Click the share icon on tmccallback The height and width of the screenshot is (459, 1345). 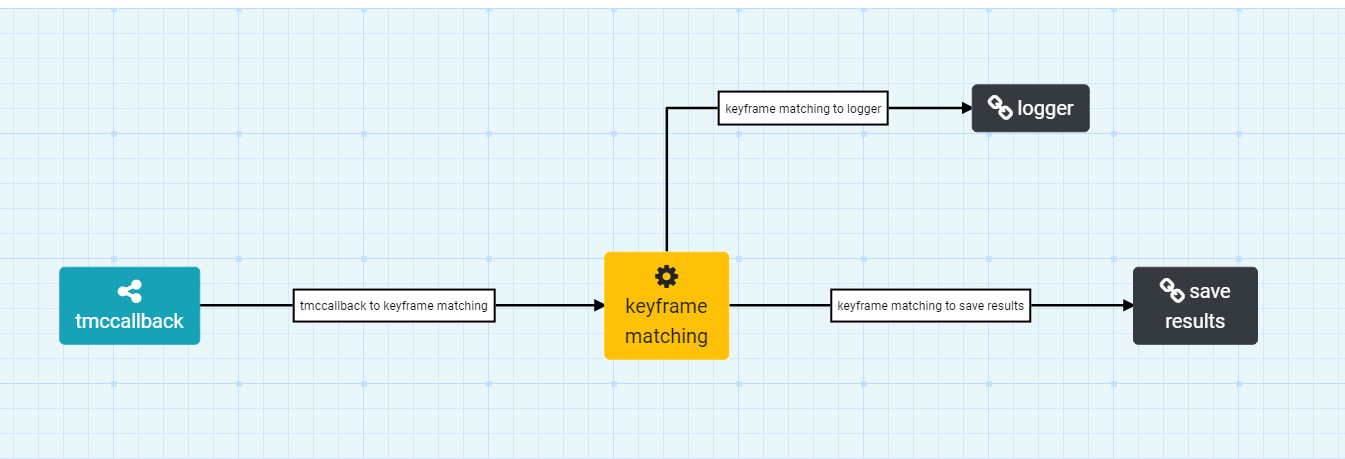click(x=130, y=292)
